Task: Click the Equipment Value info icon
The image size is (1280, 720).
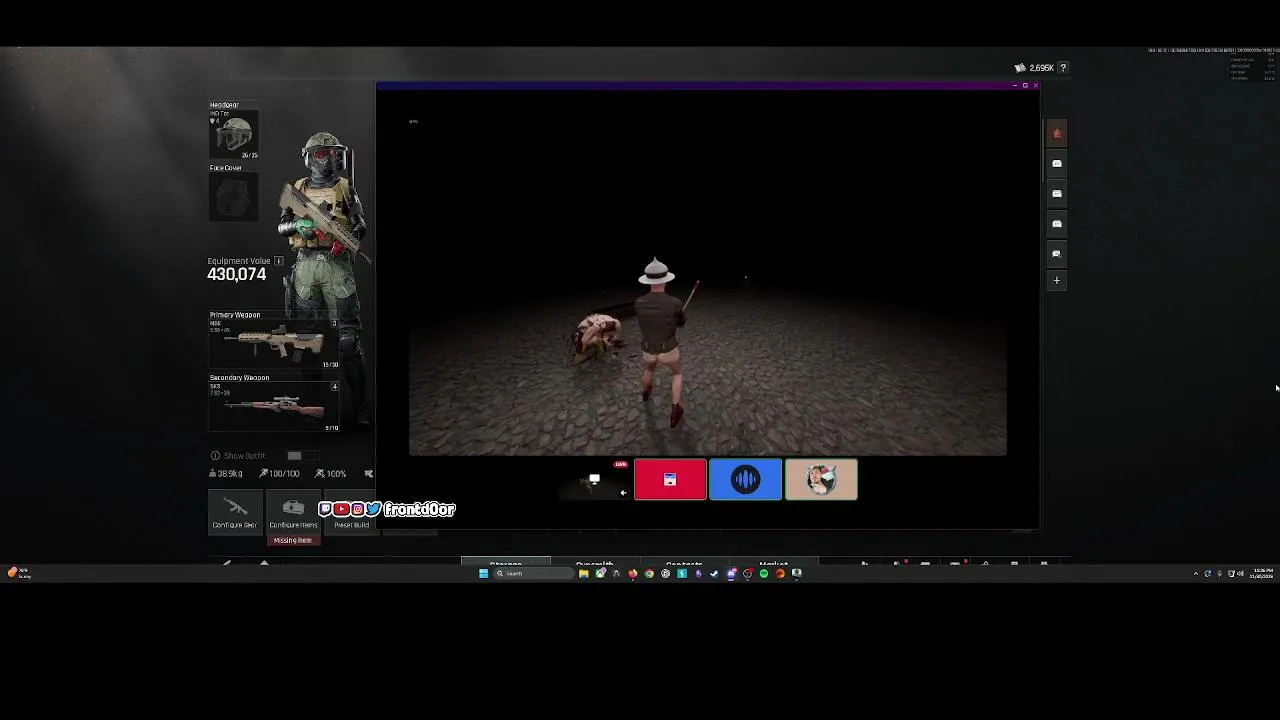Action: click(x=278, y=261)
